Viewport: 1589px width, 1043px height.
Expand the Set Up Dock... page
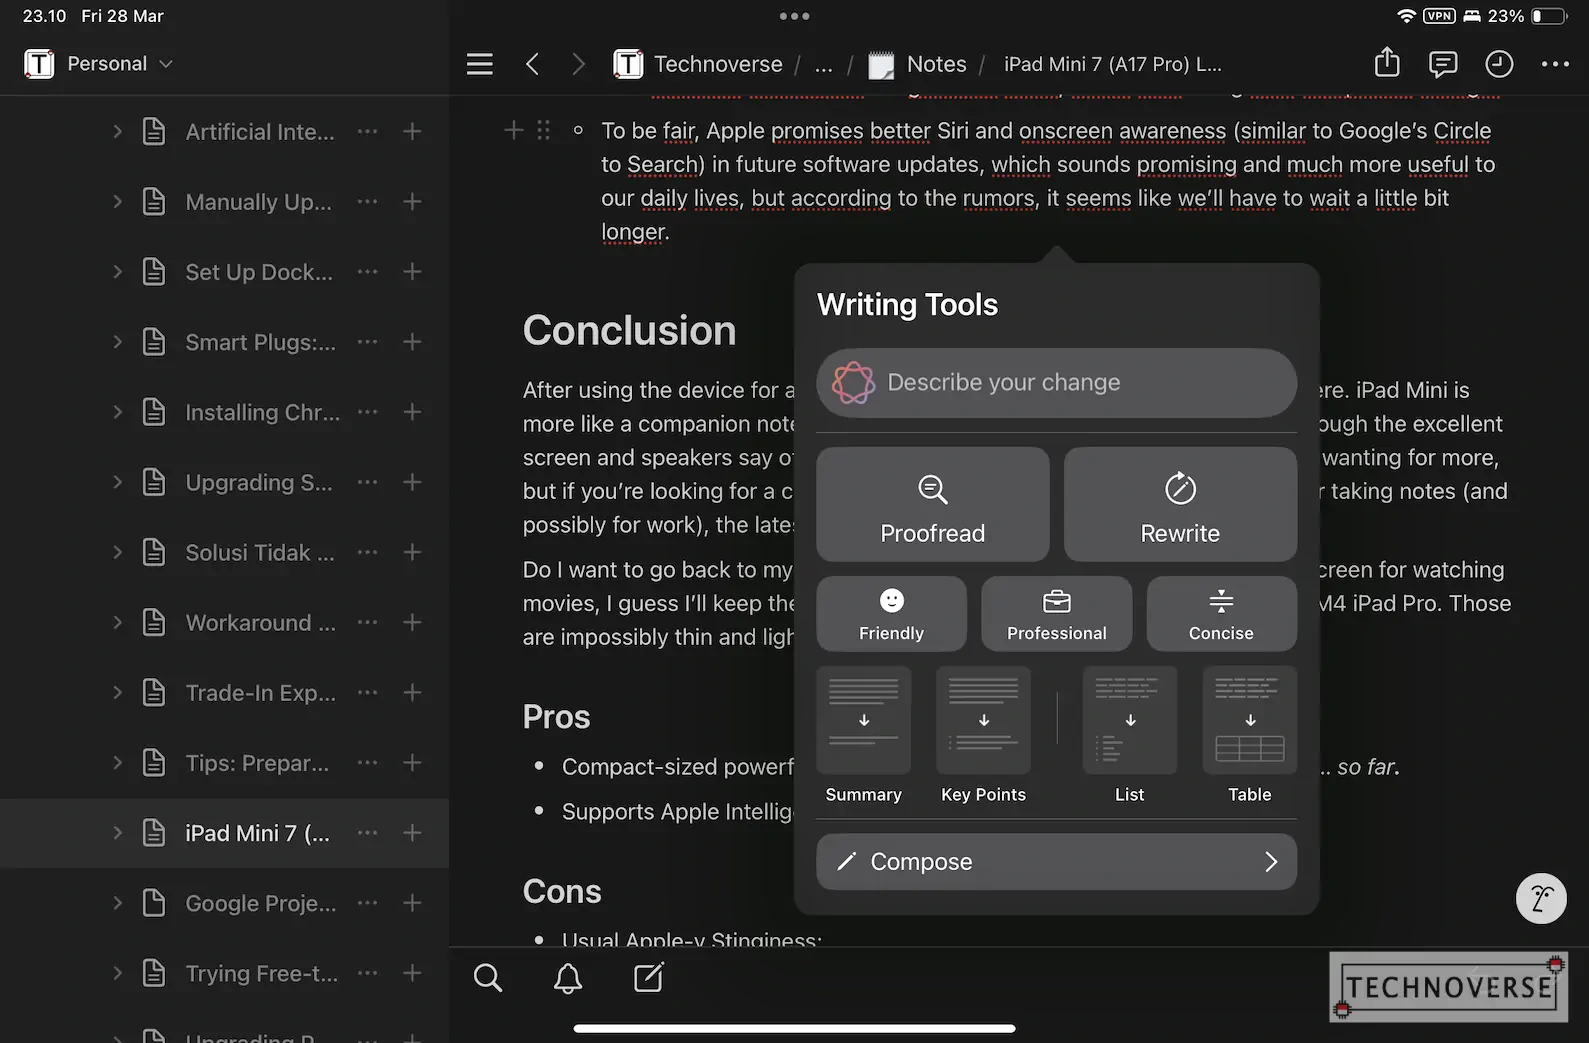(x=117, y=271)
